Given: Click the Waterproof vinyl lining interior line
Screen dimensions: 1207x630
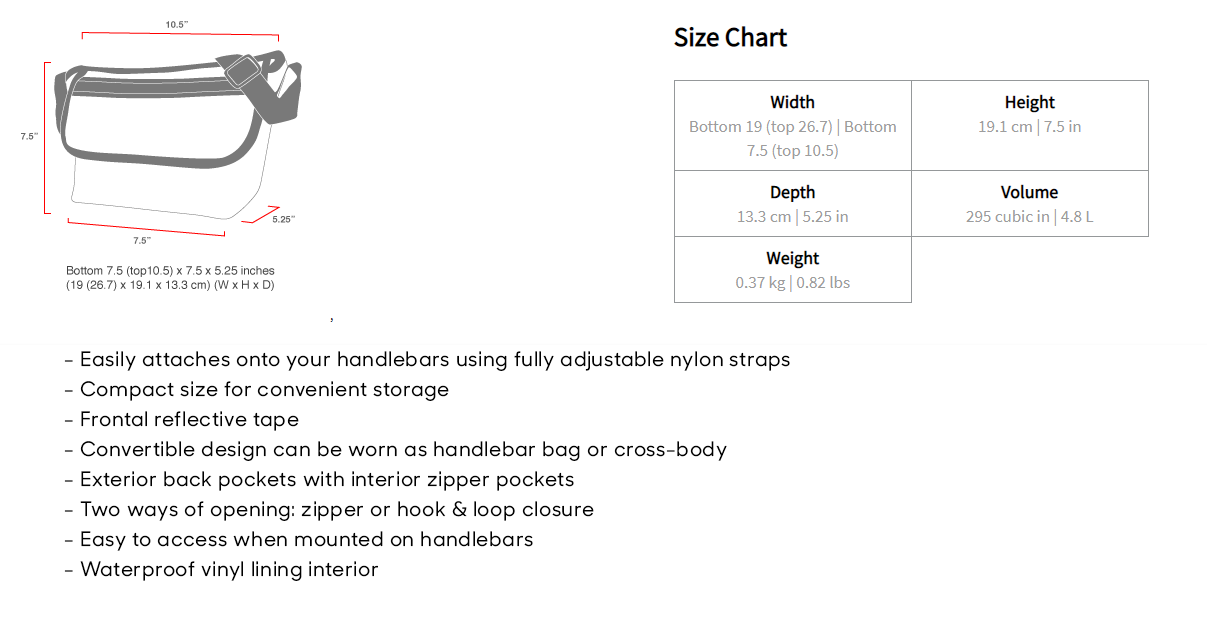Looking at the screenshot, I should 221,570.
